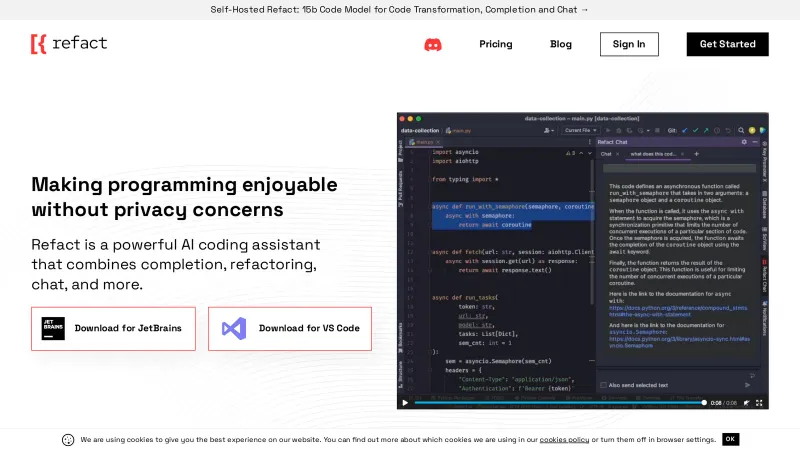The height and width of the screenshot is (450, 800).
Task: Enter fullscreen mode for the video
Action: (x=759, y=403)
